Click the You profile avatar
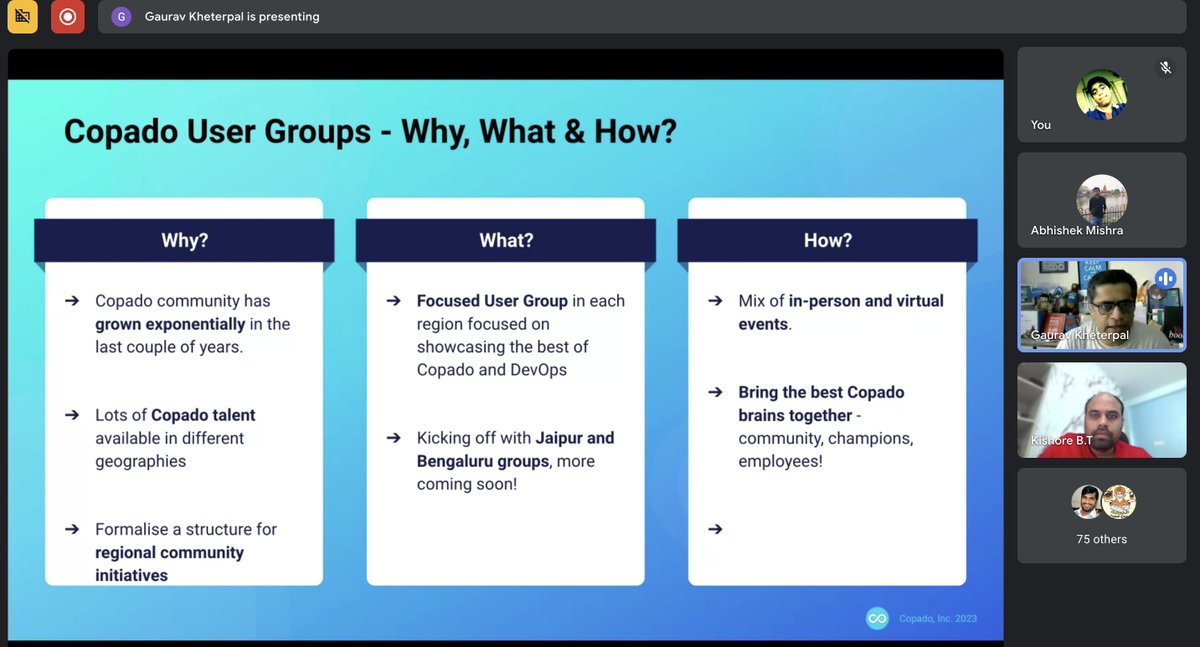The width and height of the screenshot is (1200, 647). tap(1101, 95)
